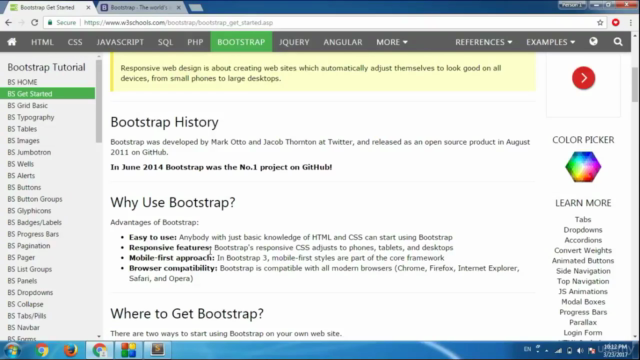Click the Login Form link
The image size is (640, 360).
click(583, 333)
